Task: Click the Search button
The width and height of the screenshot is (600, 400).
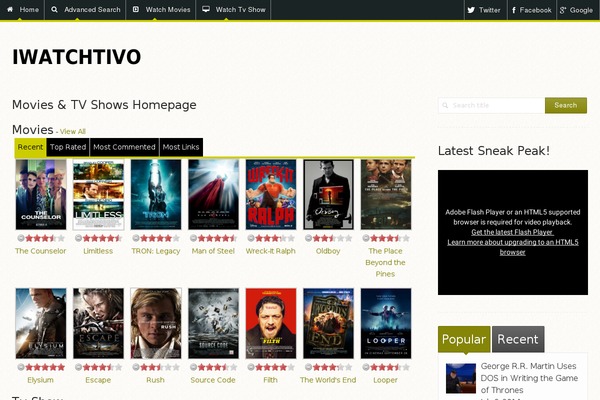Action: click(566, 105)
